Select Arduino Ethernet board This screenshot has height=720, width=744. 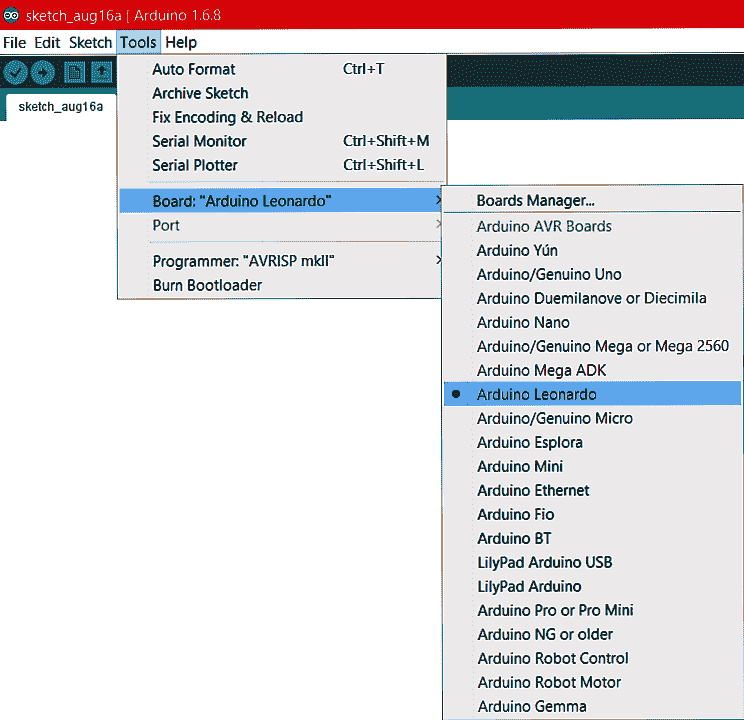coord(592,491)
